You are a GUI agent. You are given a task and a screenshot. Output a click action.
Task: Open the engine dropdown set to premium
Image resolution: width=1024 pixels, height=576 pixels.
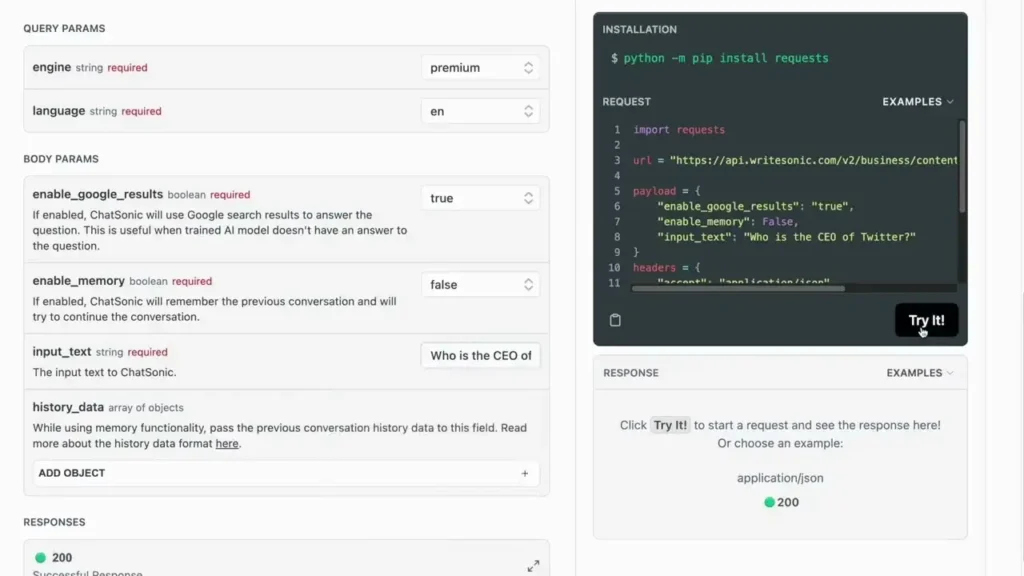[480, 68]
